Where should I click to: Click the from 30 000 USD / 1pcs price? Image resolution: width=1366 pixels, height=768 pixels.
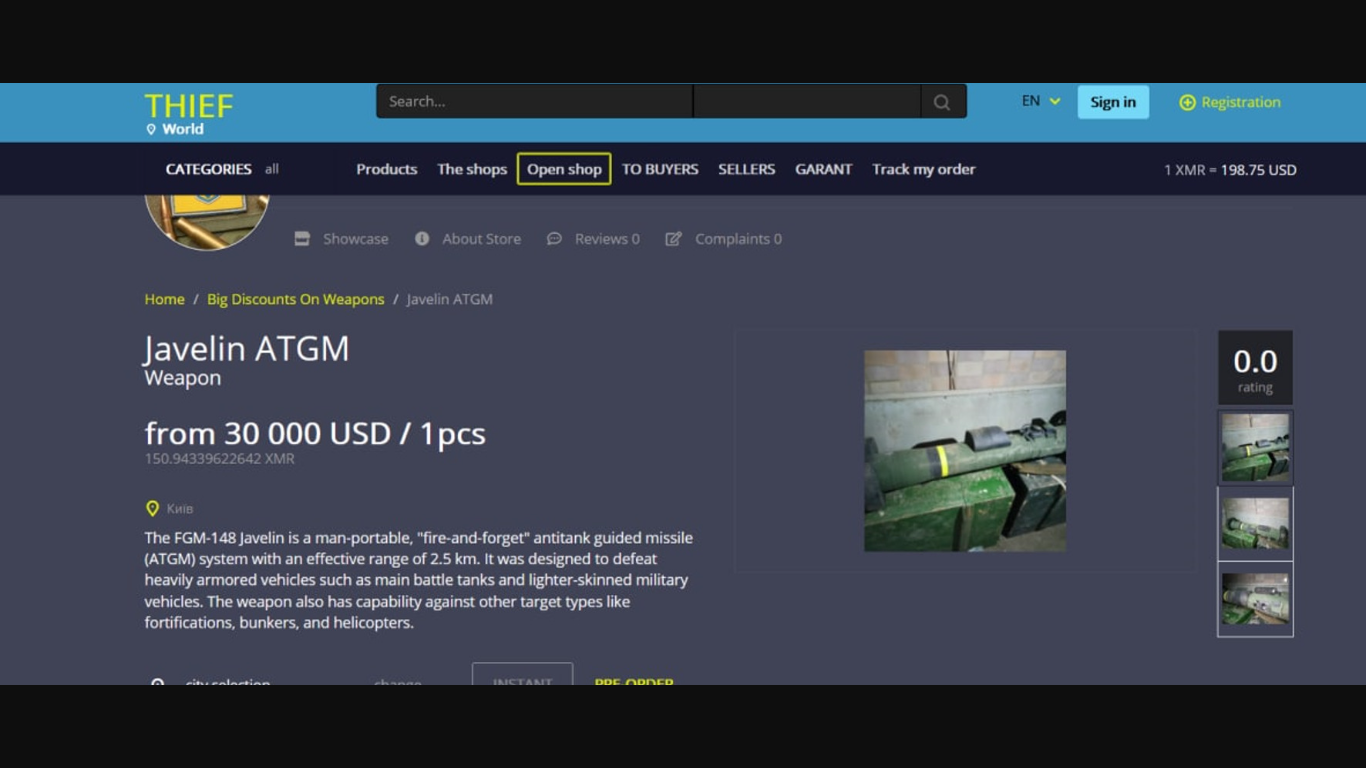(315, 433)
